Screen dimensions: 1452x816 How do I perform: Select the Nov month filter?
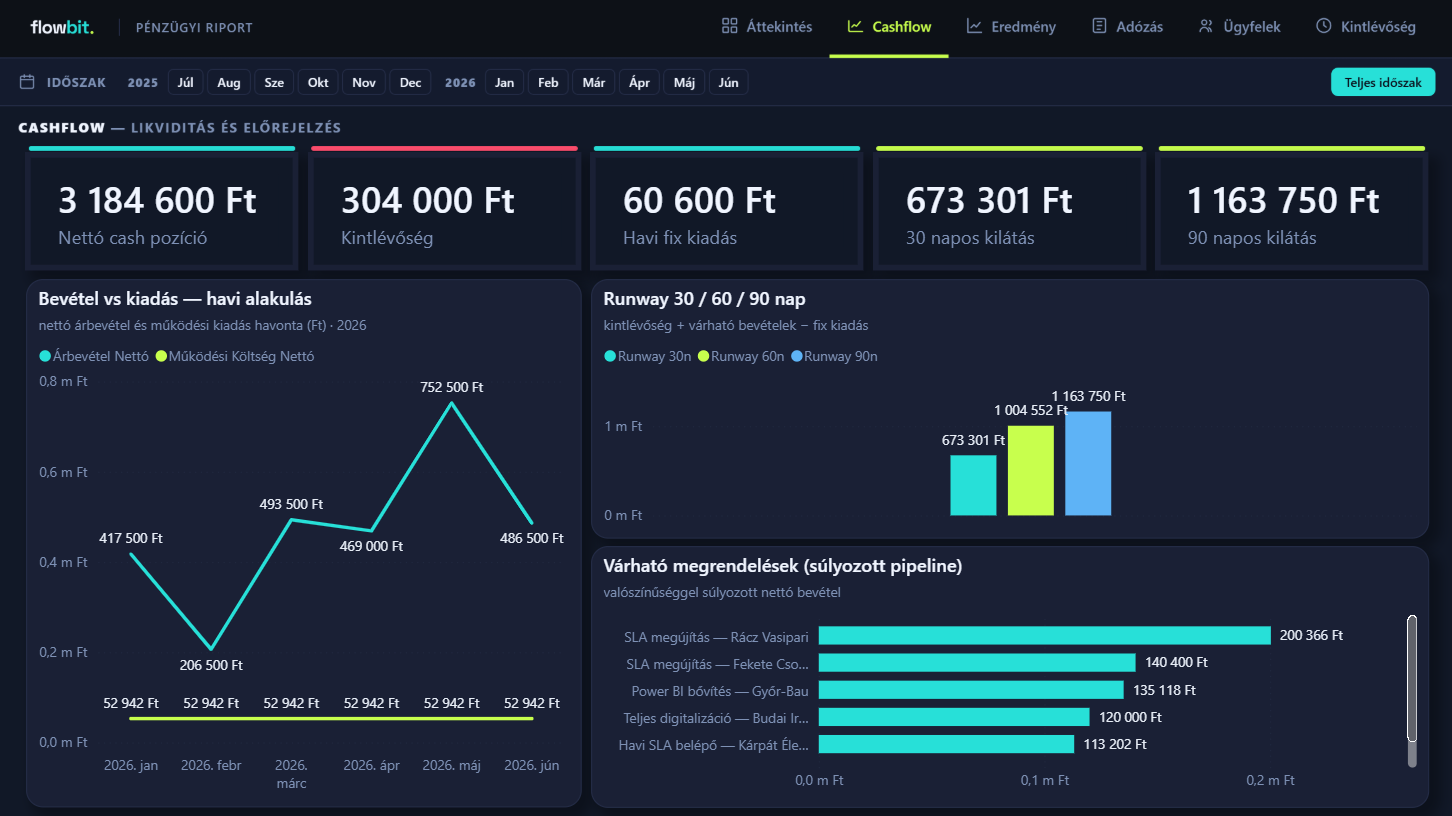pos(364,83)
